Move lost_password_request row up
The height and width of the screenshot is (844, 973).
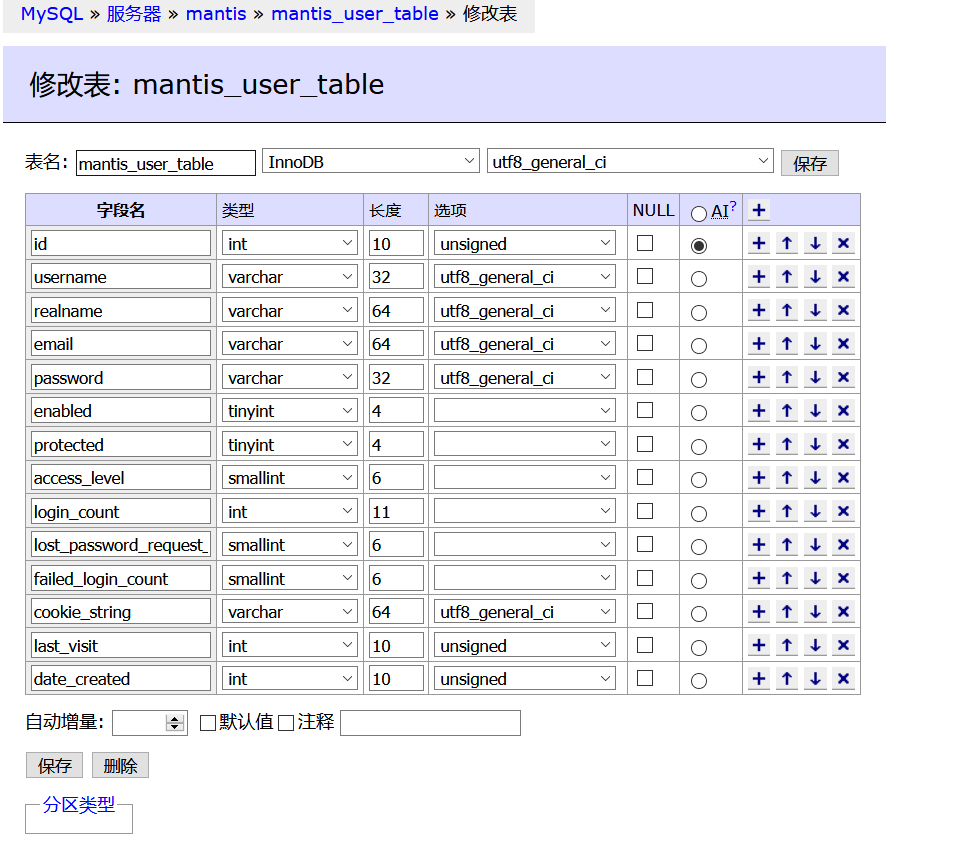[x=787, y=545]
